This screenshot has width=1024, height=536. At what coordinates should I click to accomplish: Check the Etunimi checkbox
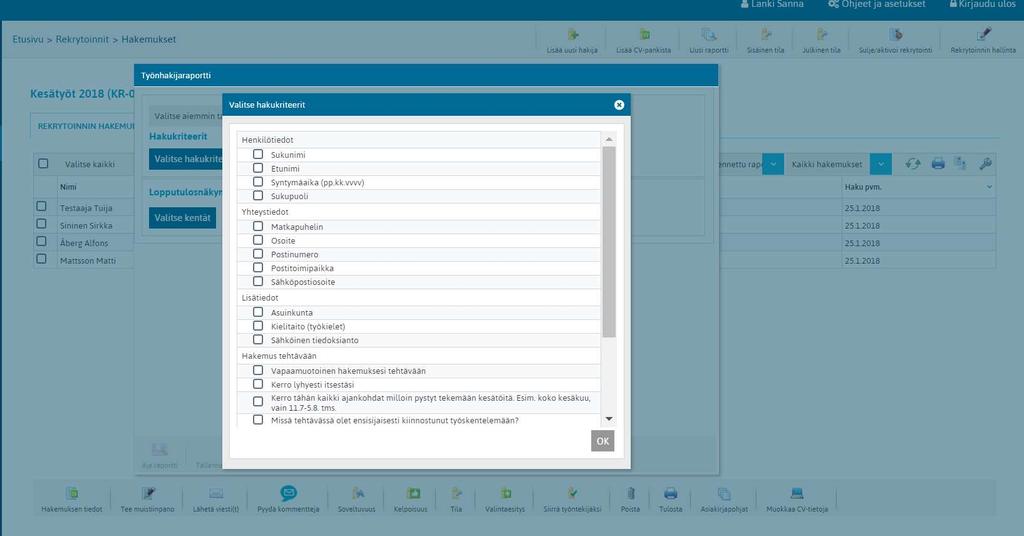(258, 168)
